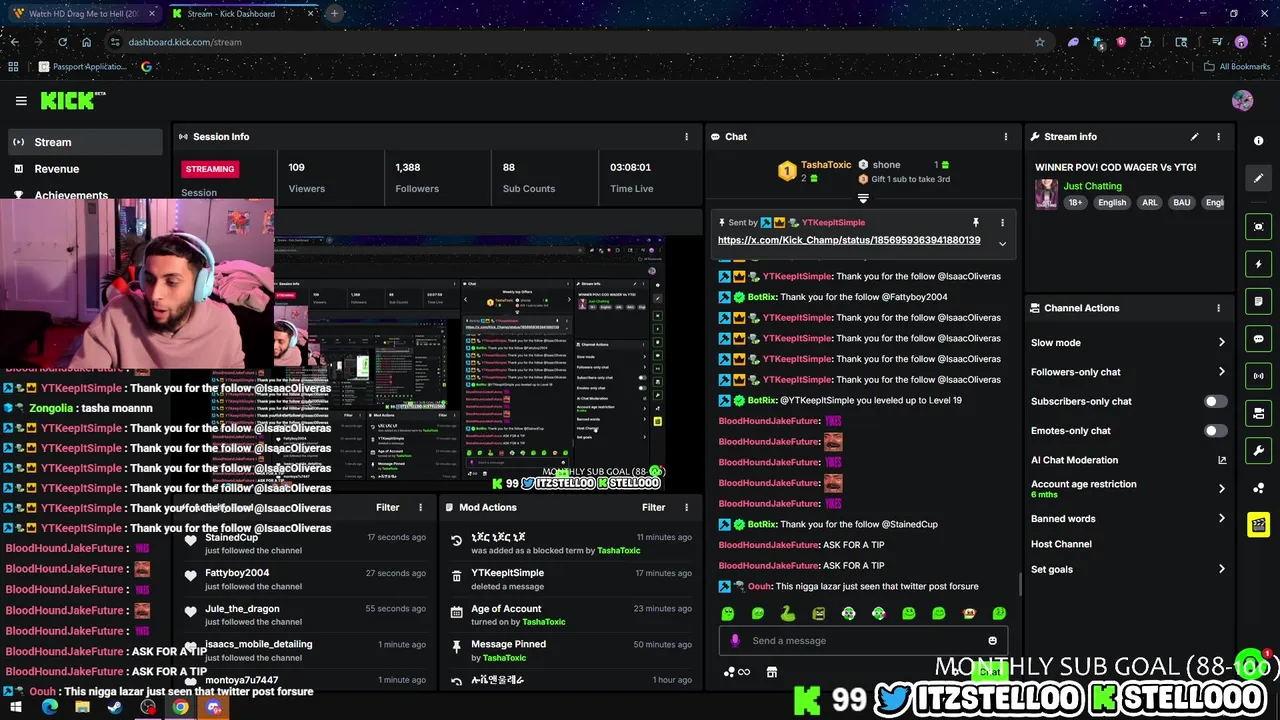Open Windows Start menu
Screen dimensions: 1280x720
[16, 707]
